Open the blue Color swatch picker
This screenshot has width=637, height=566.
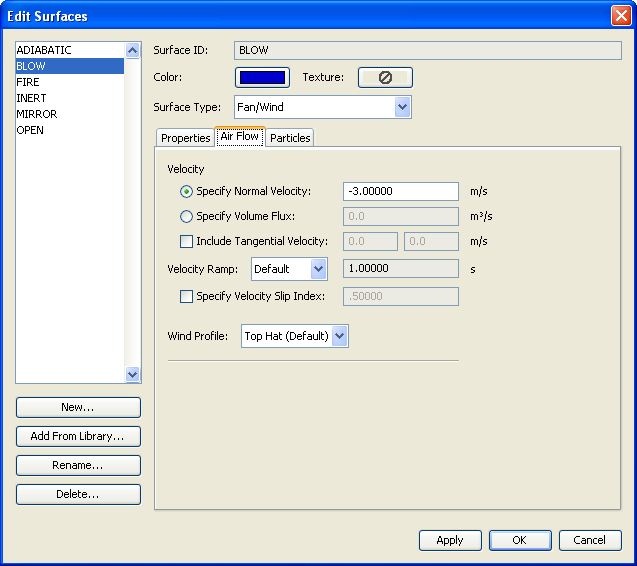click(x=262, y=77)
